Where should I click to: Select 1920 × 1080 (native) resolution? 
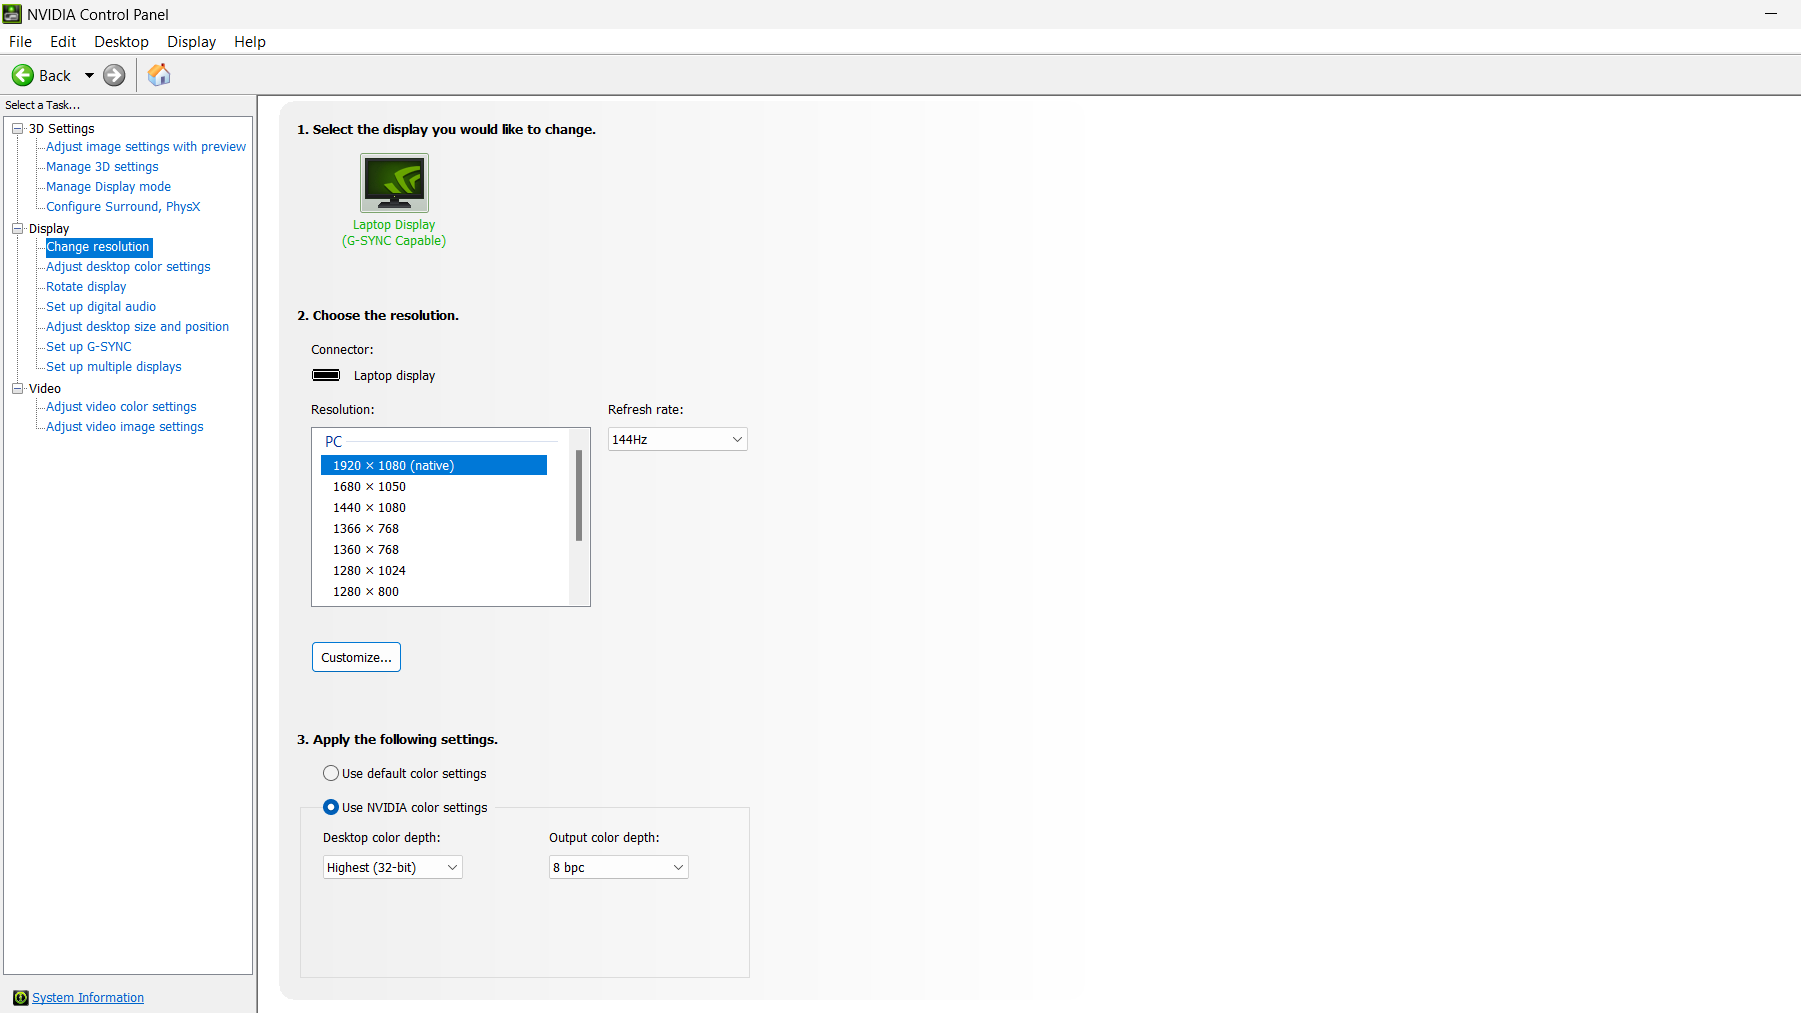pyautogui.click(x=434, y=465)
